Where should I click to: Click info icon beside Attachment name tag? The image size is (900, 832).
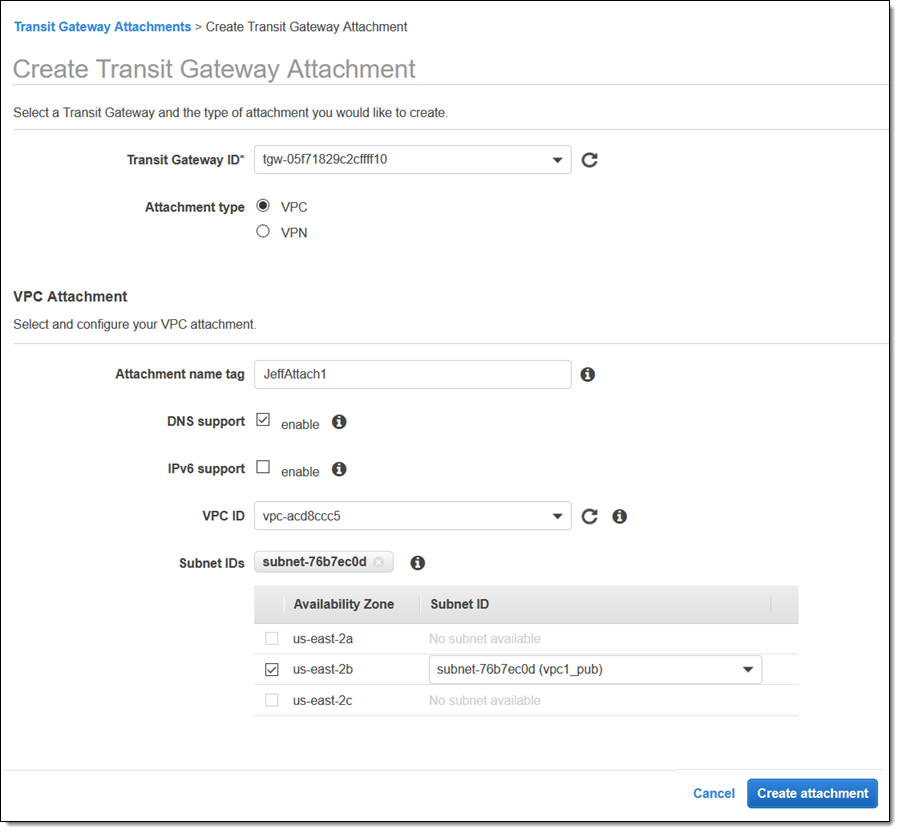588,374
